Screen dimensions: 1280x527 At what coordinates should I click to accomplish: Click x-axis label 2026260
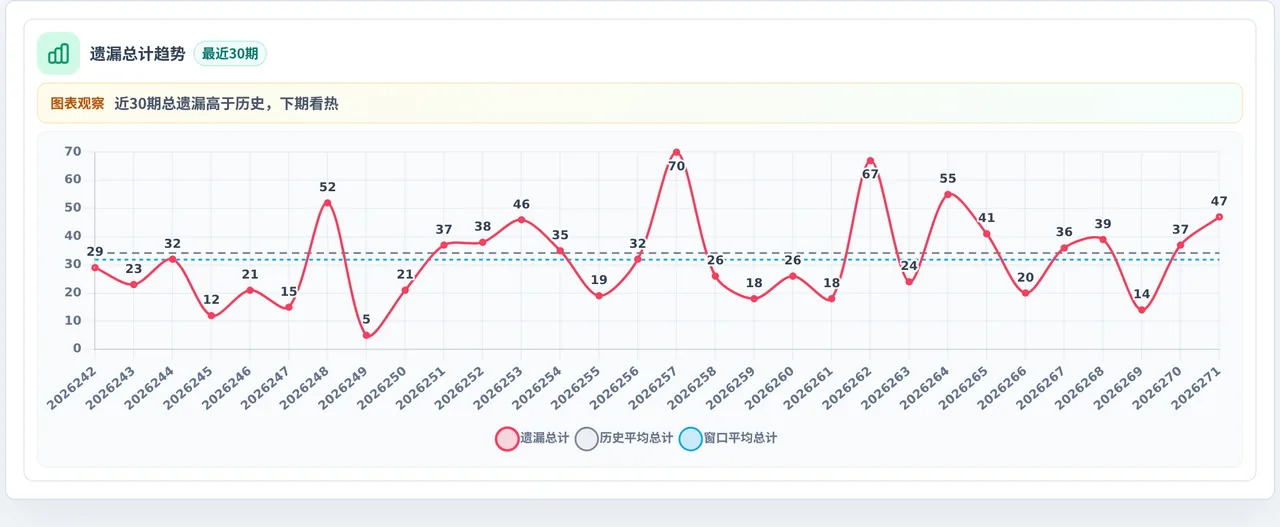(x=769, y=386)
